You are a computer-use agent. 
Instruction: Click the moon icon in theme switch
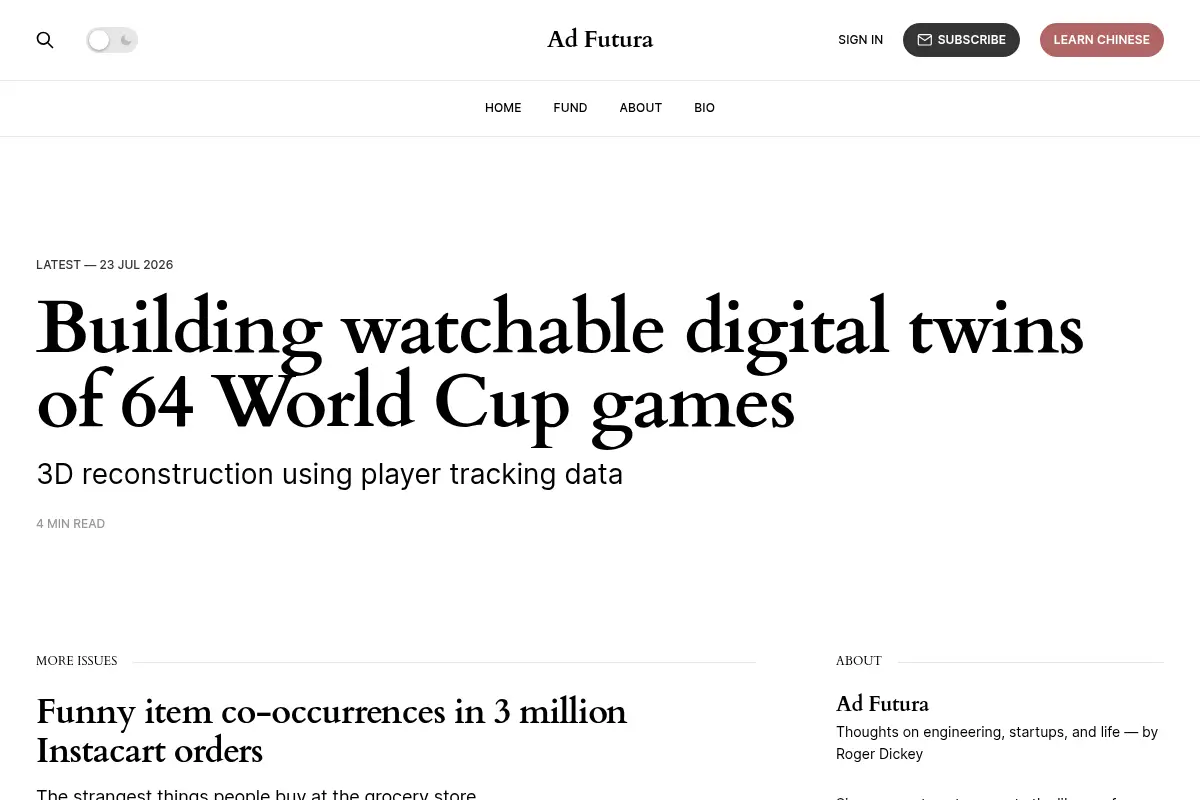tap(126, 40)
